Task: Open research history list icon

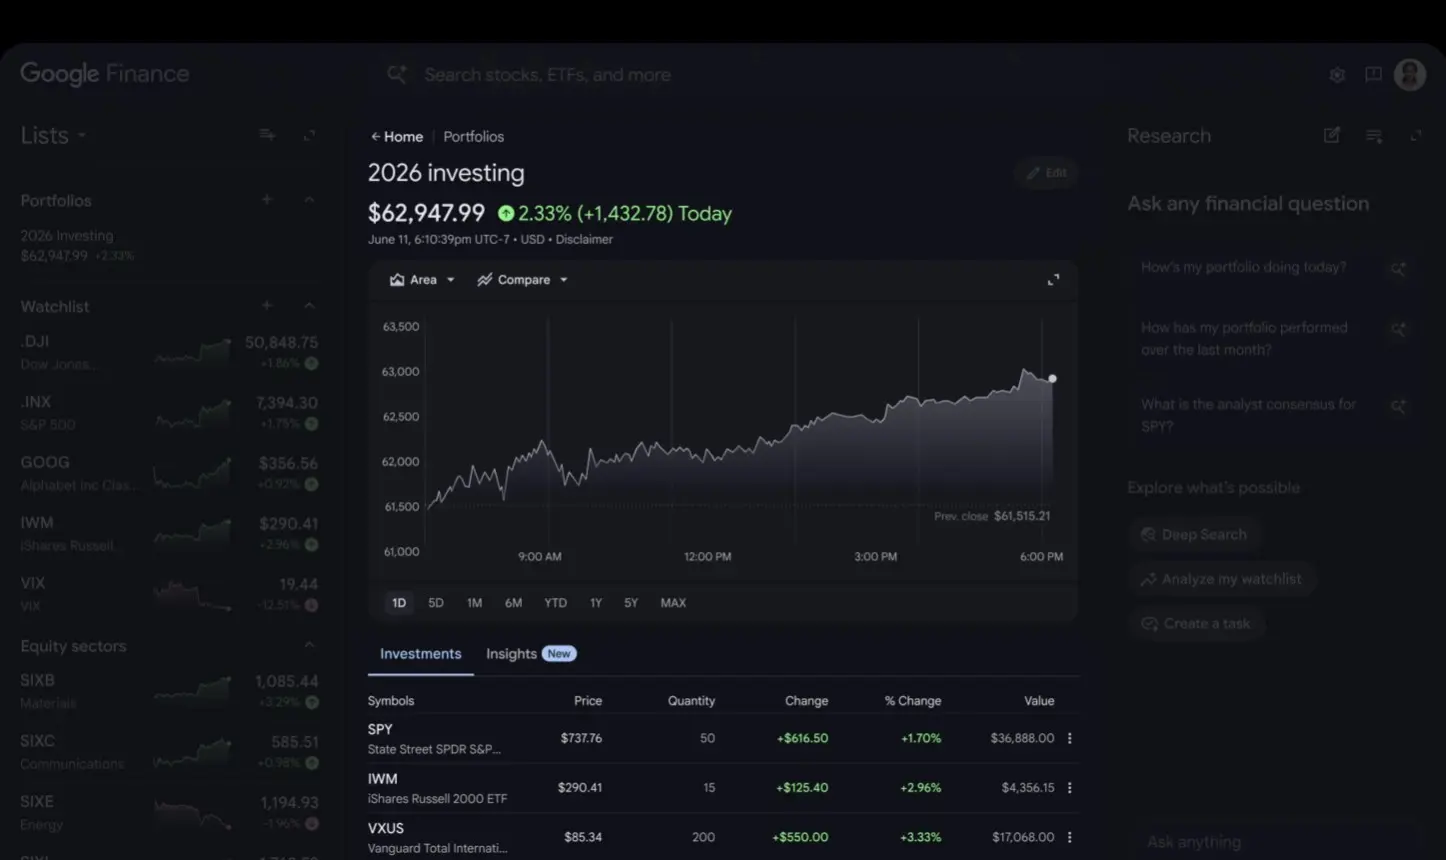Action: [1374, 135]
